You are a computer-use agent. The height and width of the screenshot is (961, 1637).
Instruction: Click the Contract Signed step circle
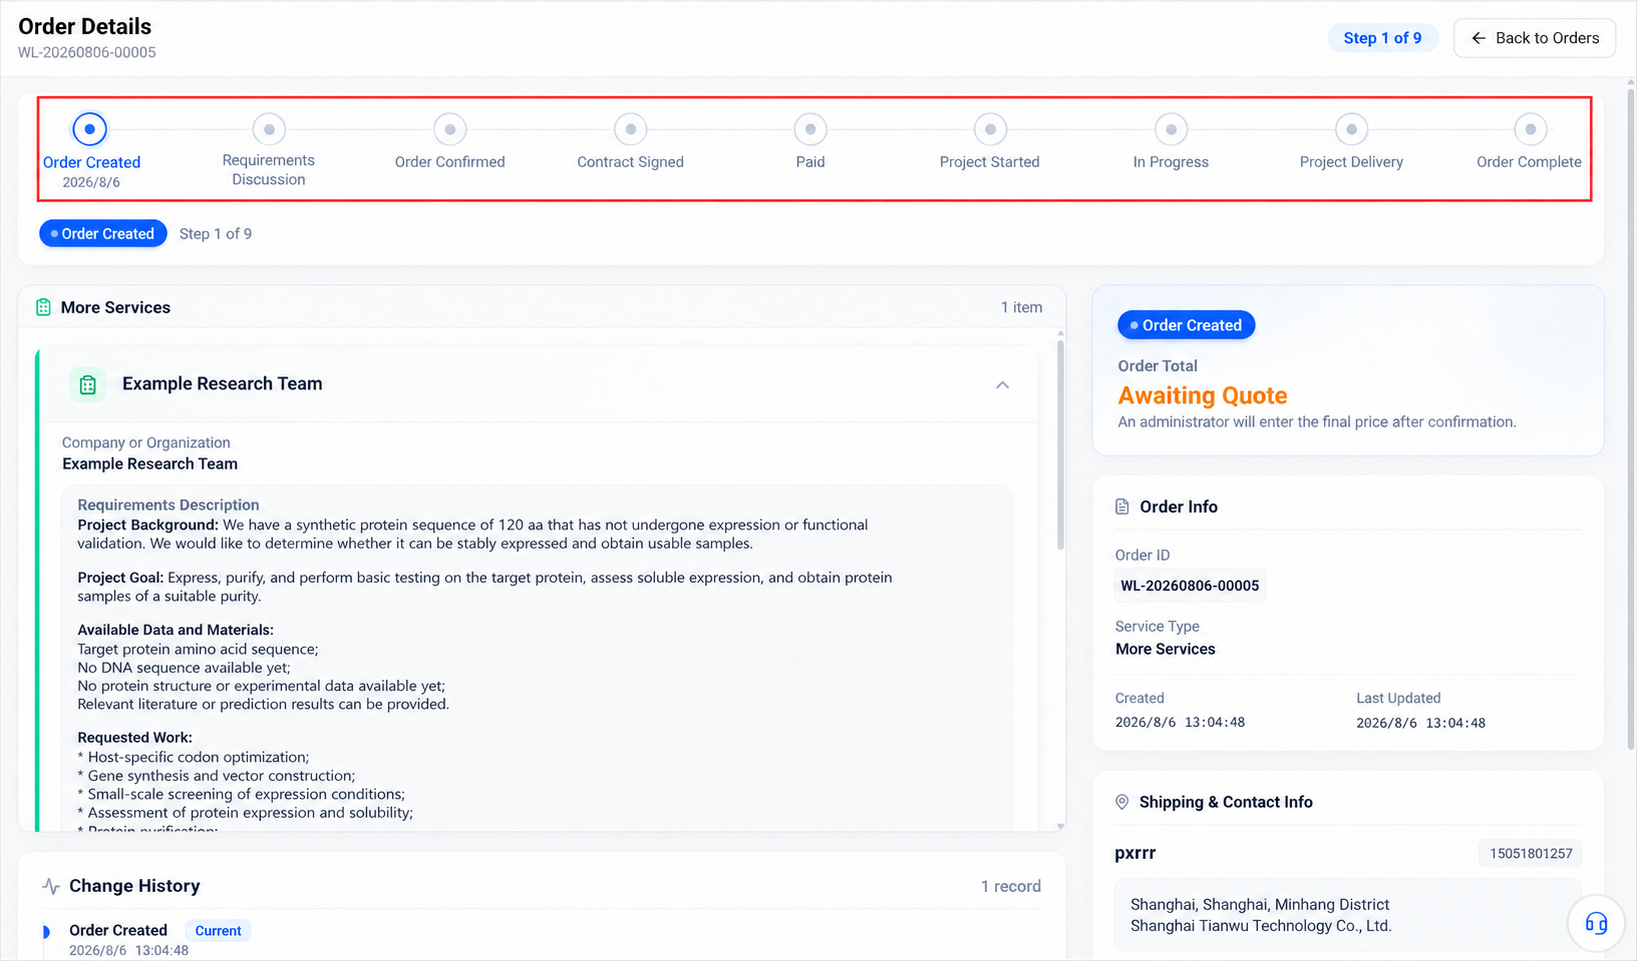click(630, 129)
